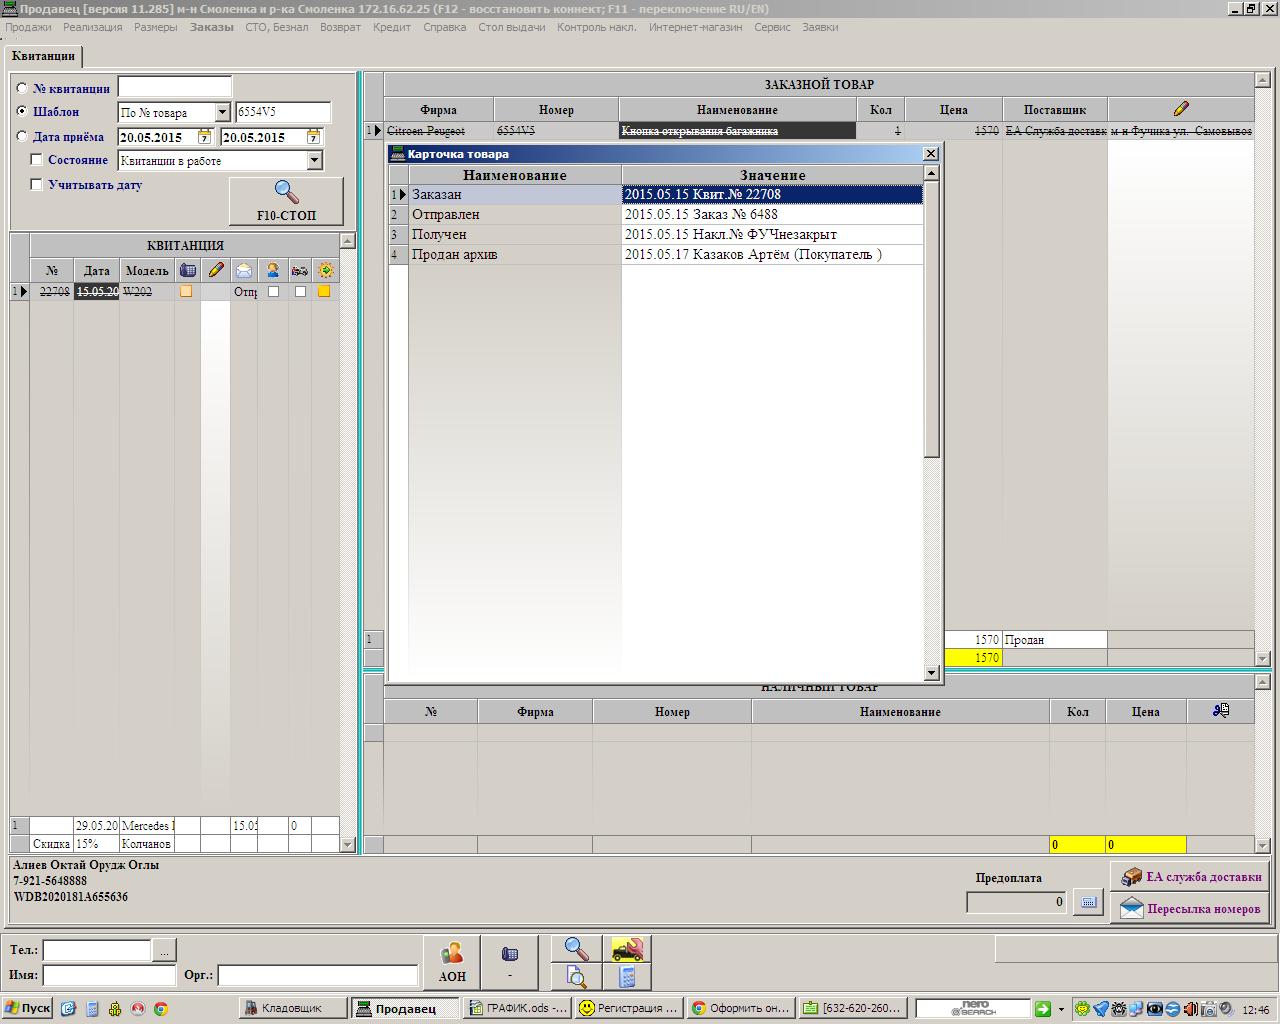The image size is (1280, 1024).
Task: Click the orange square in receipt 22708's phone column
Action: pyautogui.click(x=186, y=291)
